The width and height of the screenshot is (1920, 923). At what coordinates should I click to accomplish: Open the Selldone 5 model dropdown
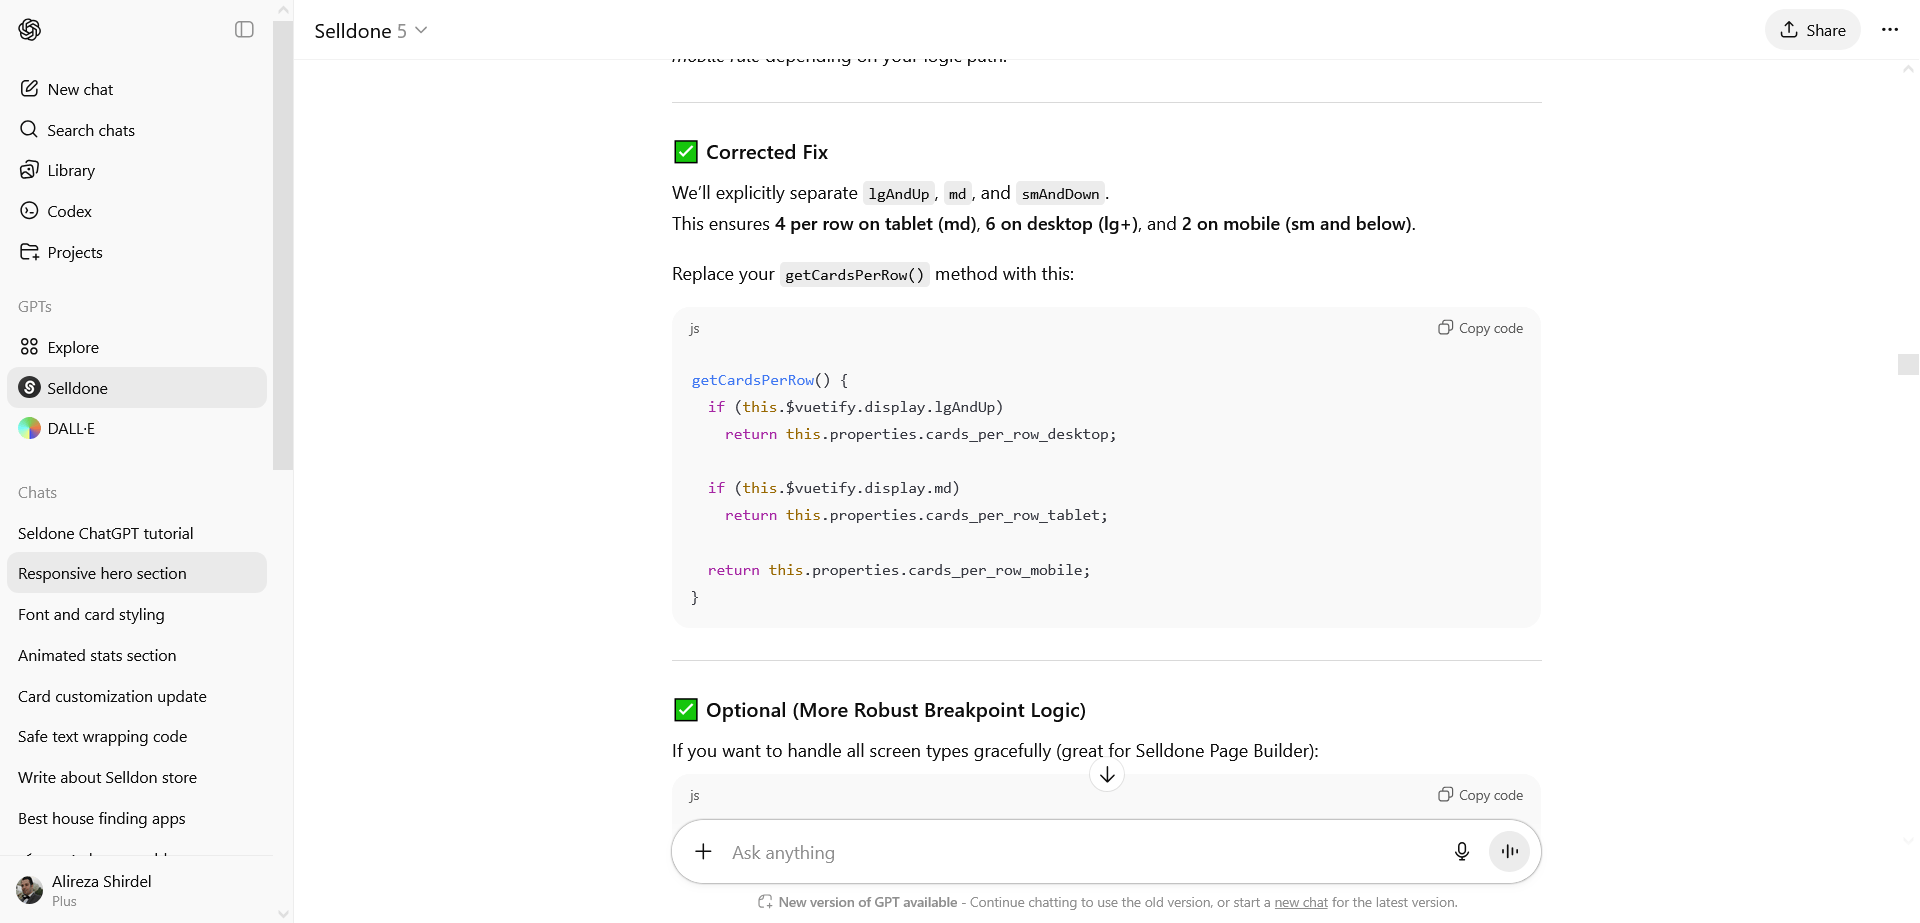(x=371, y=31)
